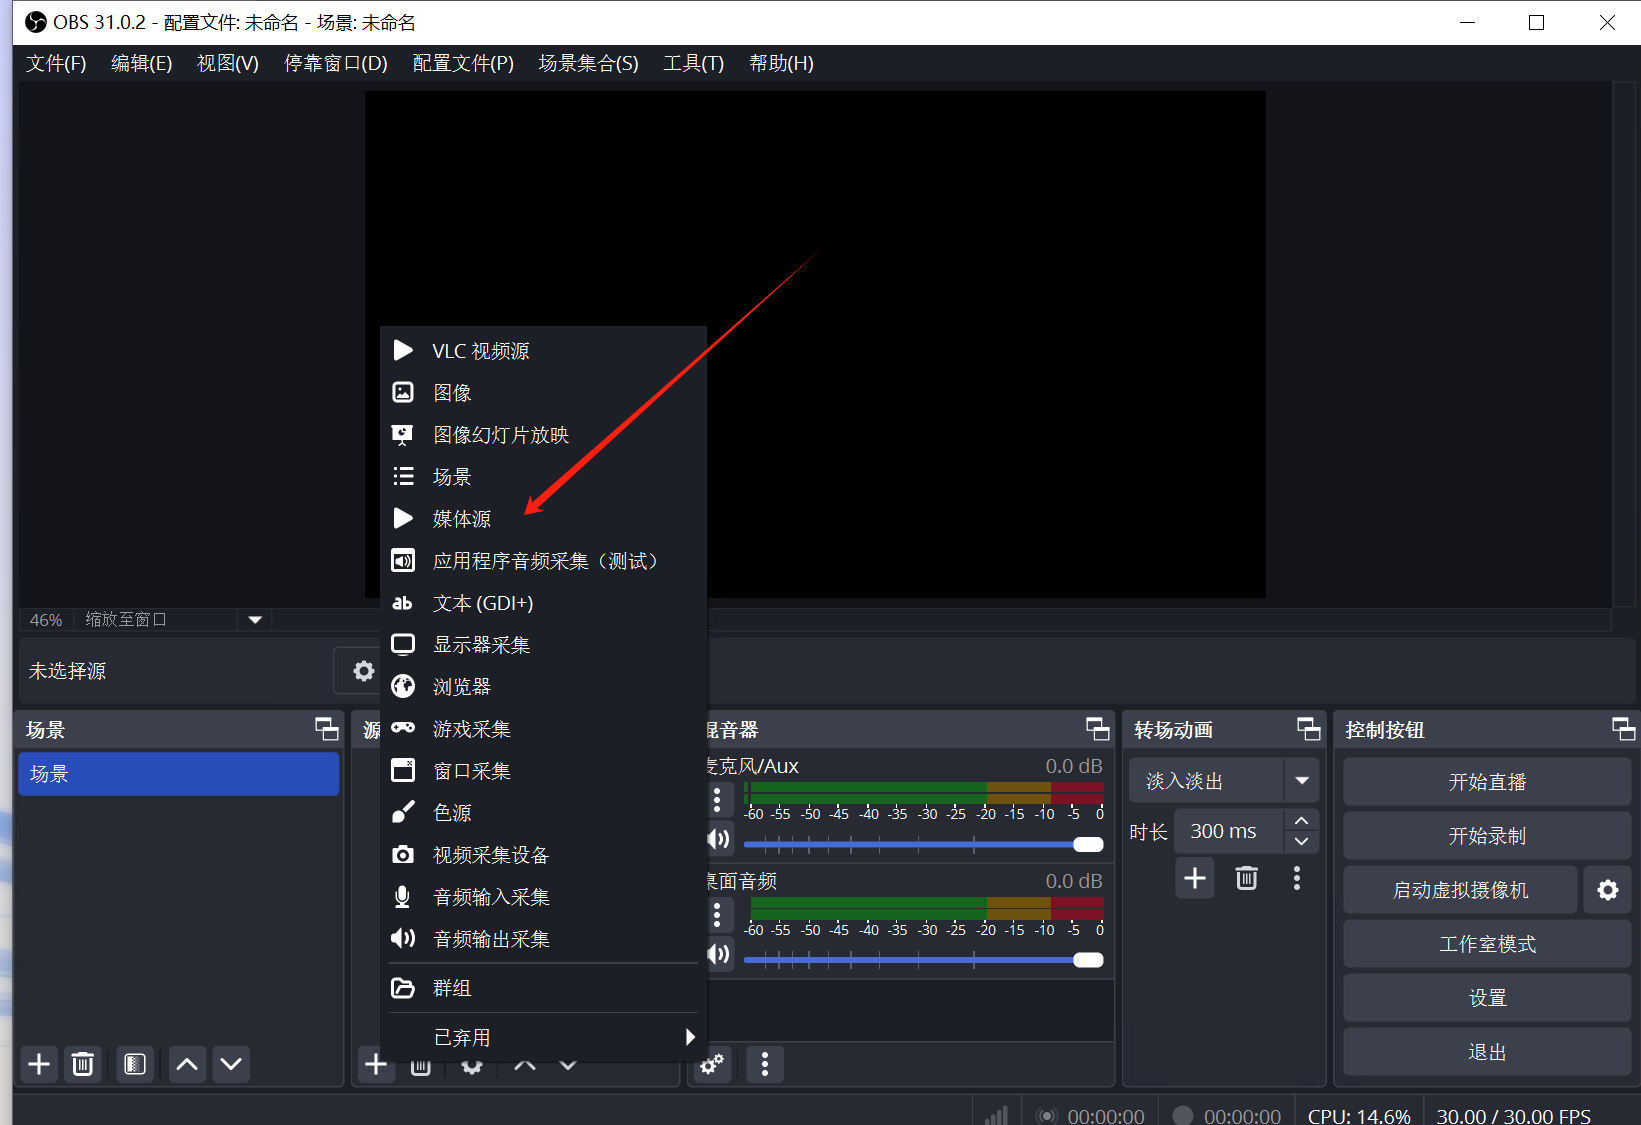The height and width of the screenshot is (1125, 1641).
Task: Click the 开始录制 button
Action: click(x=1486, y=835)
